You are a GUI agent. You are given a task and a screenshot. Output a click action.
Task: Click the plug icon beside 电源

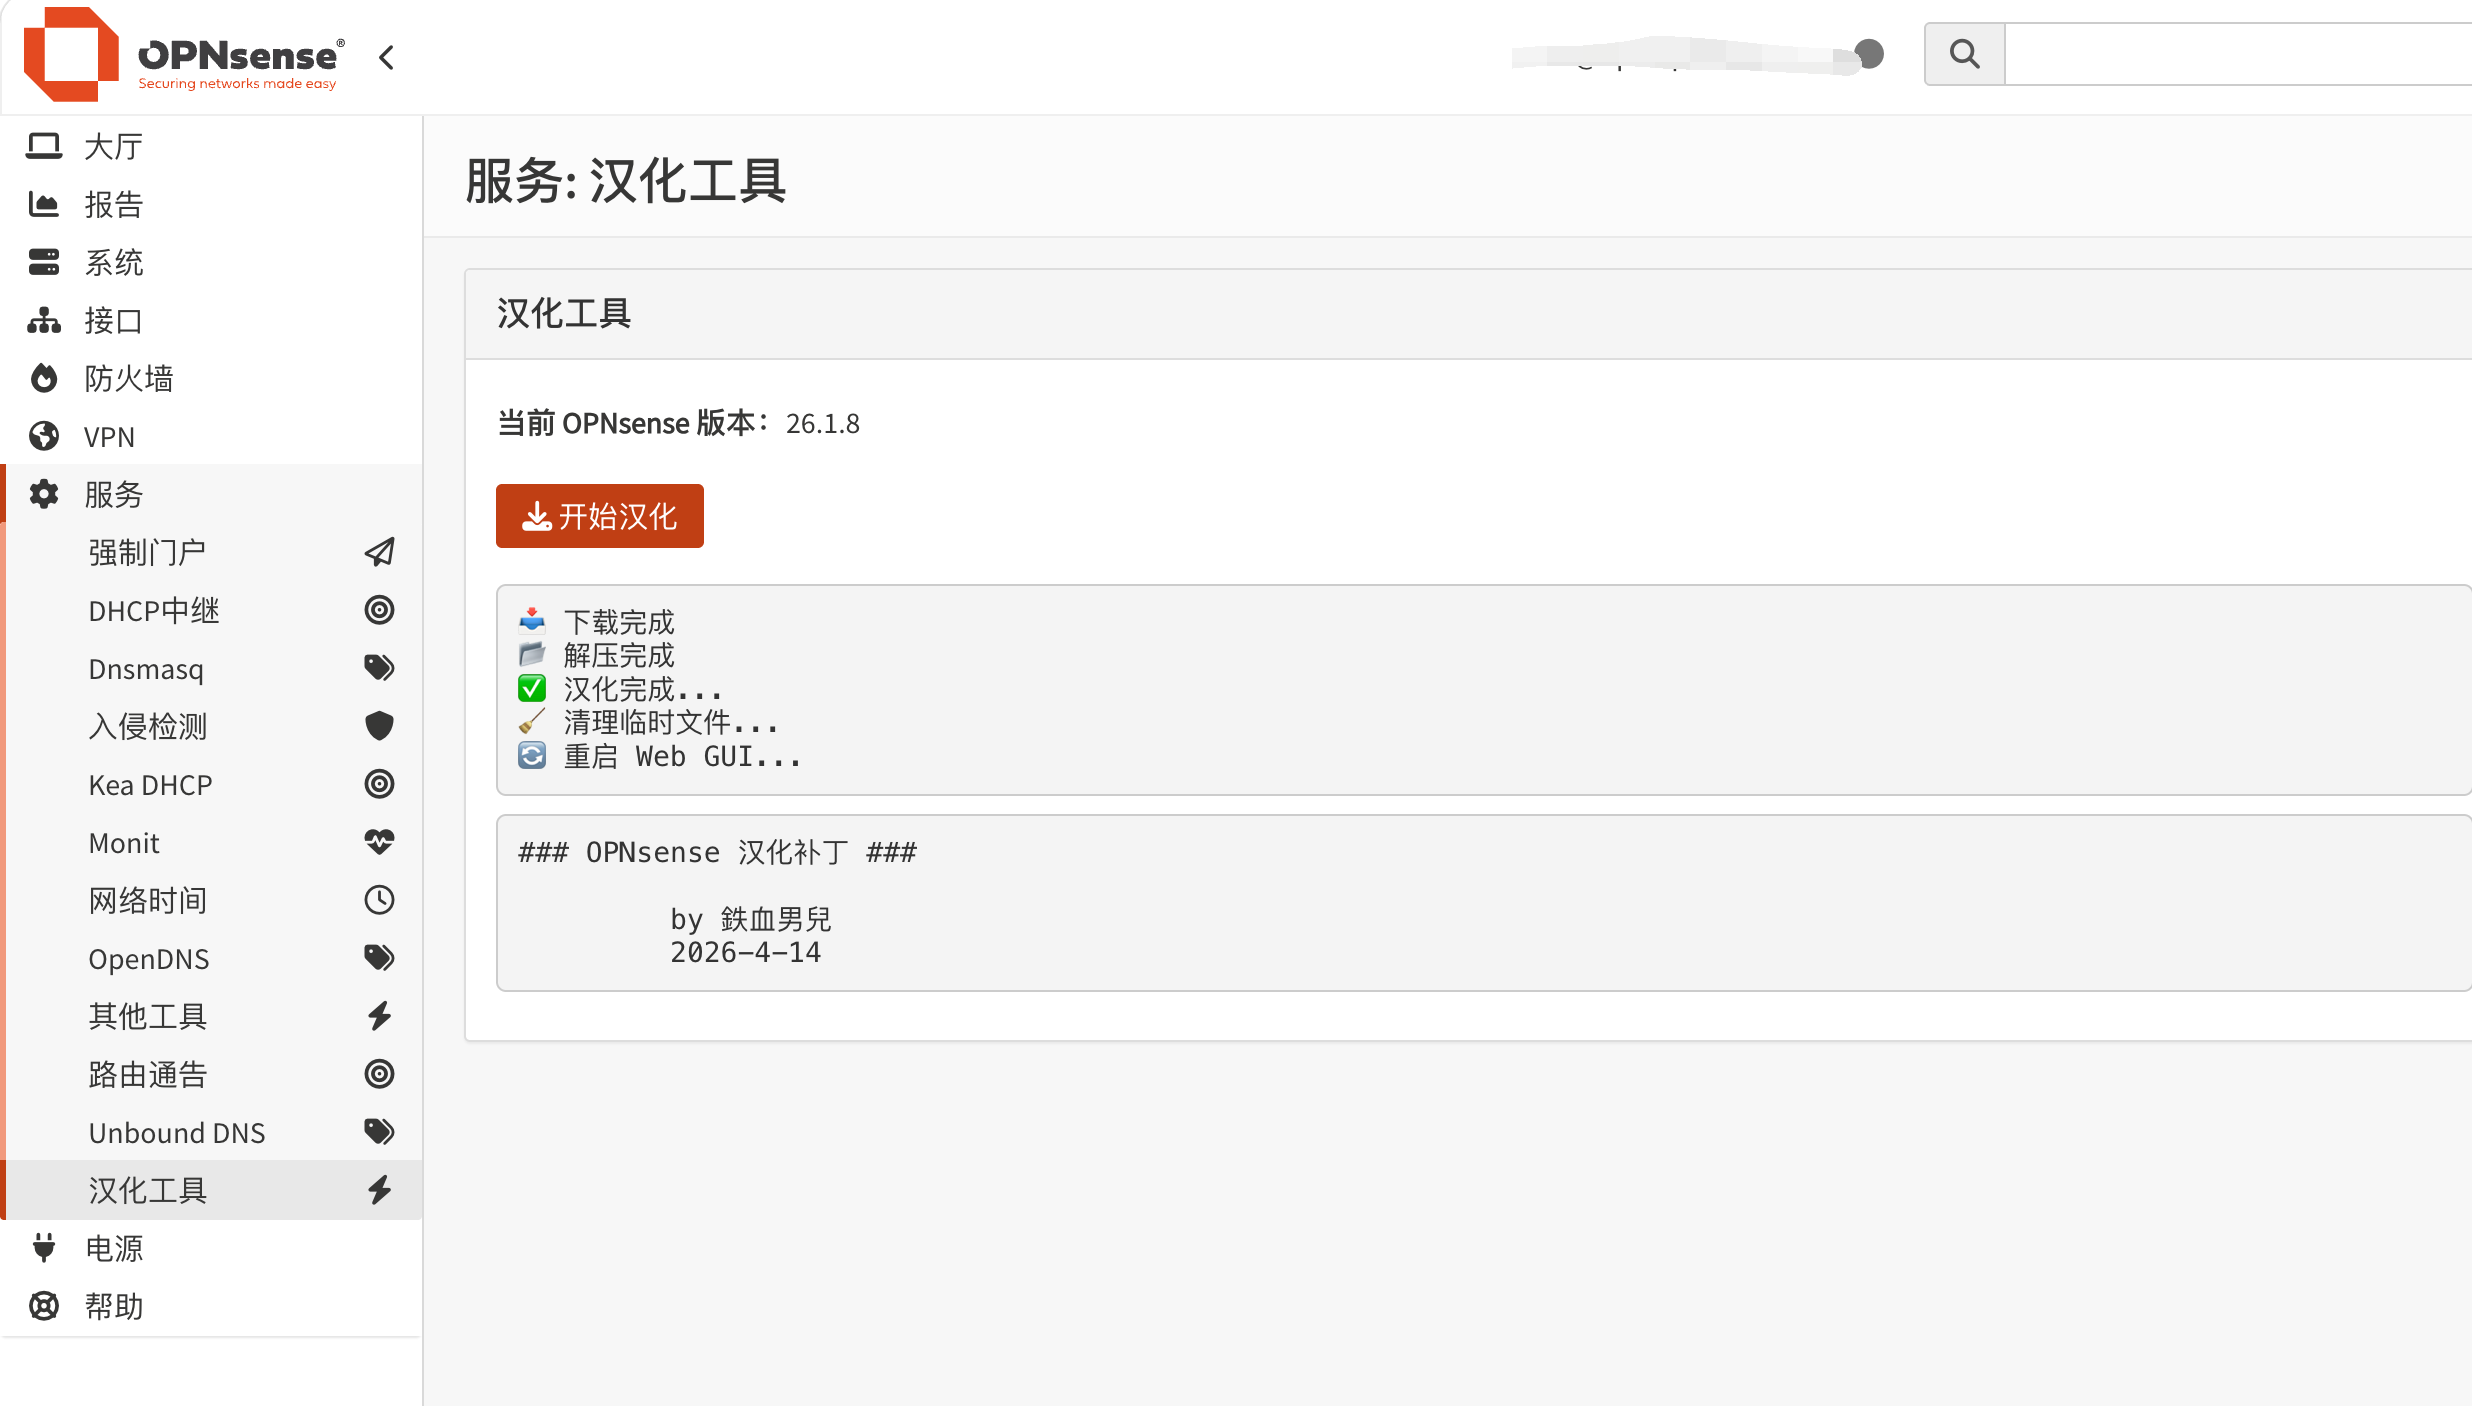tap(44, 1248)
